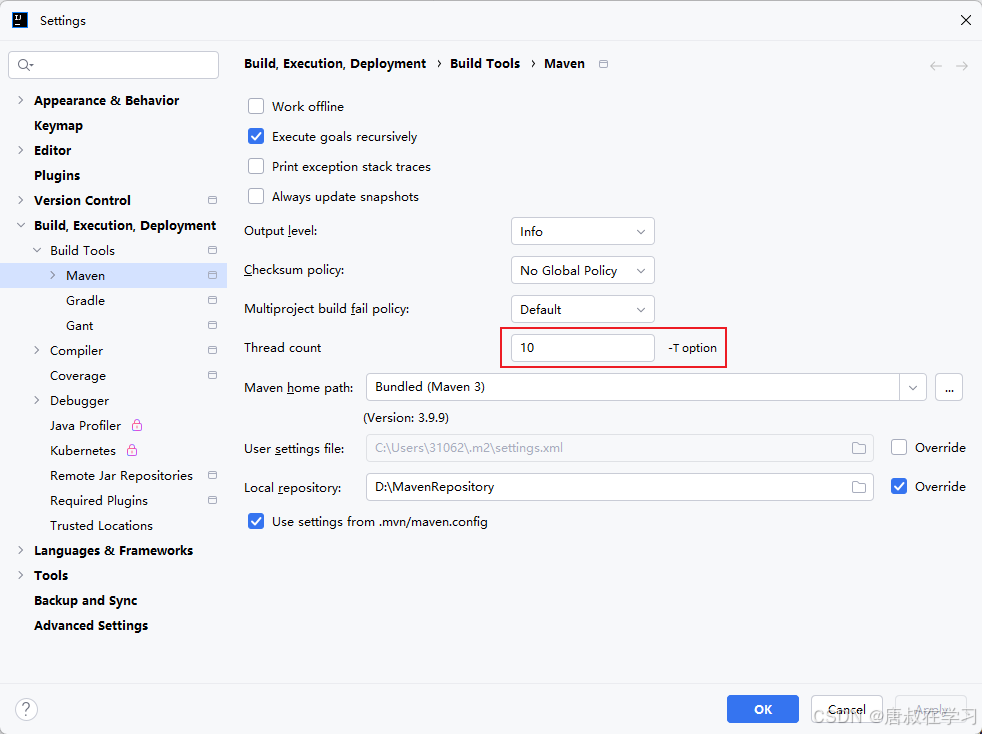This screenshot has height=734, width=982.
Task: Click project icon next to Gant
Action: click(x=212, y=326)
